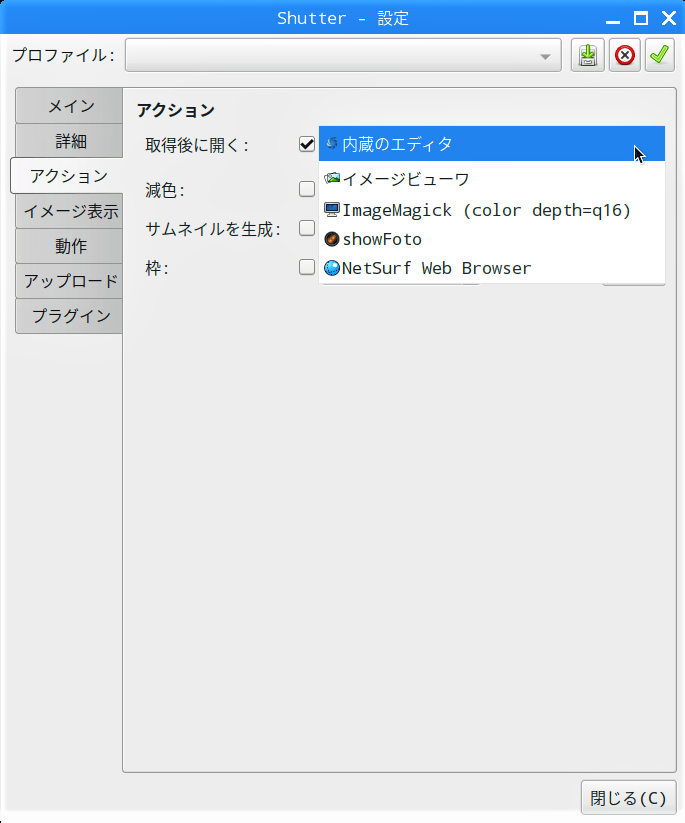Open the プロファイル dropdown arrow

(545, 56)
